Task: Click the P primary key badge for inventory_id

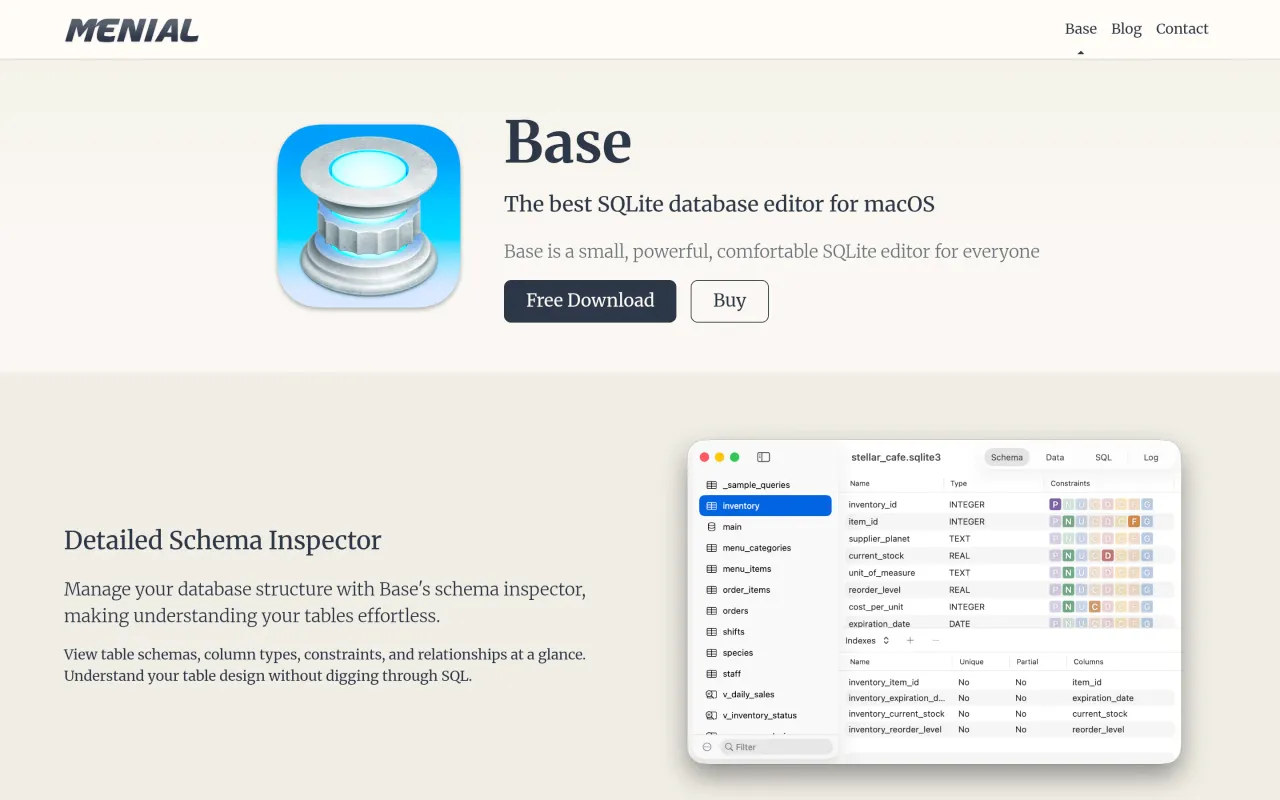Action: (x=1055, y=505)
